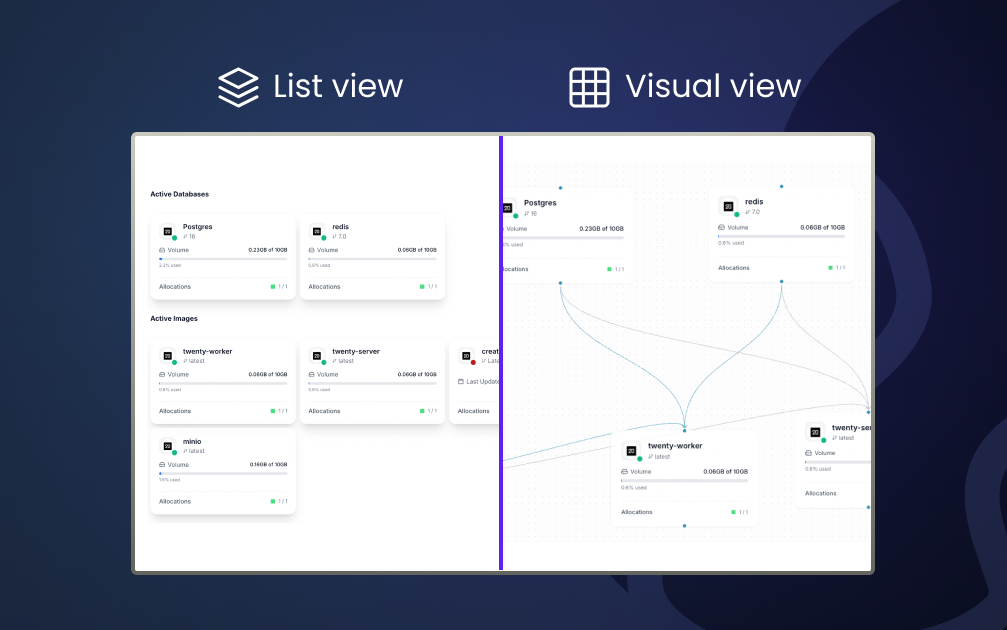1007x630 pixels.
Task: Click Volume disk icon on list twenty-server card
Action: (x=311, y=374)
